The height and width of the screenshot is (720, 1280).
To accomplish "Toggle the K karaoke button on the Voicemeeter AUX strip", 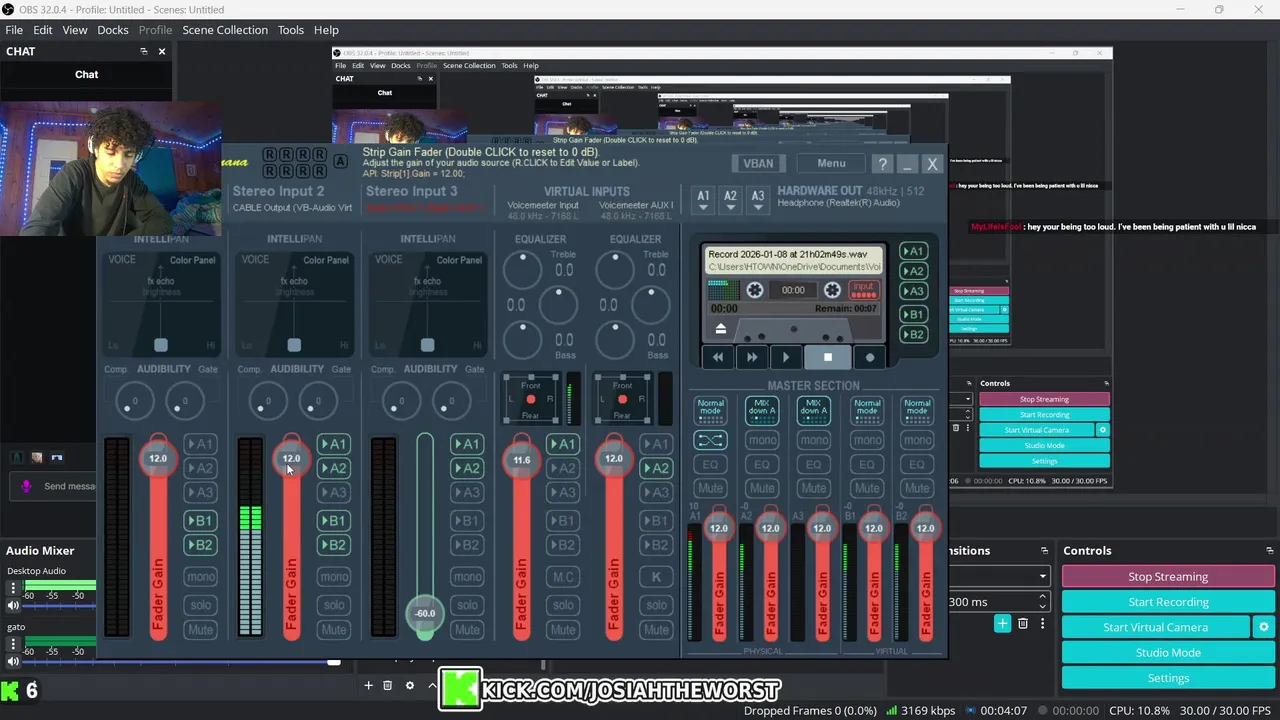I will [x=656, y=577].
